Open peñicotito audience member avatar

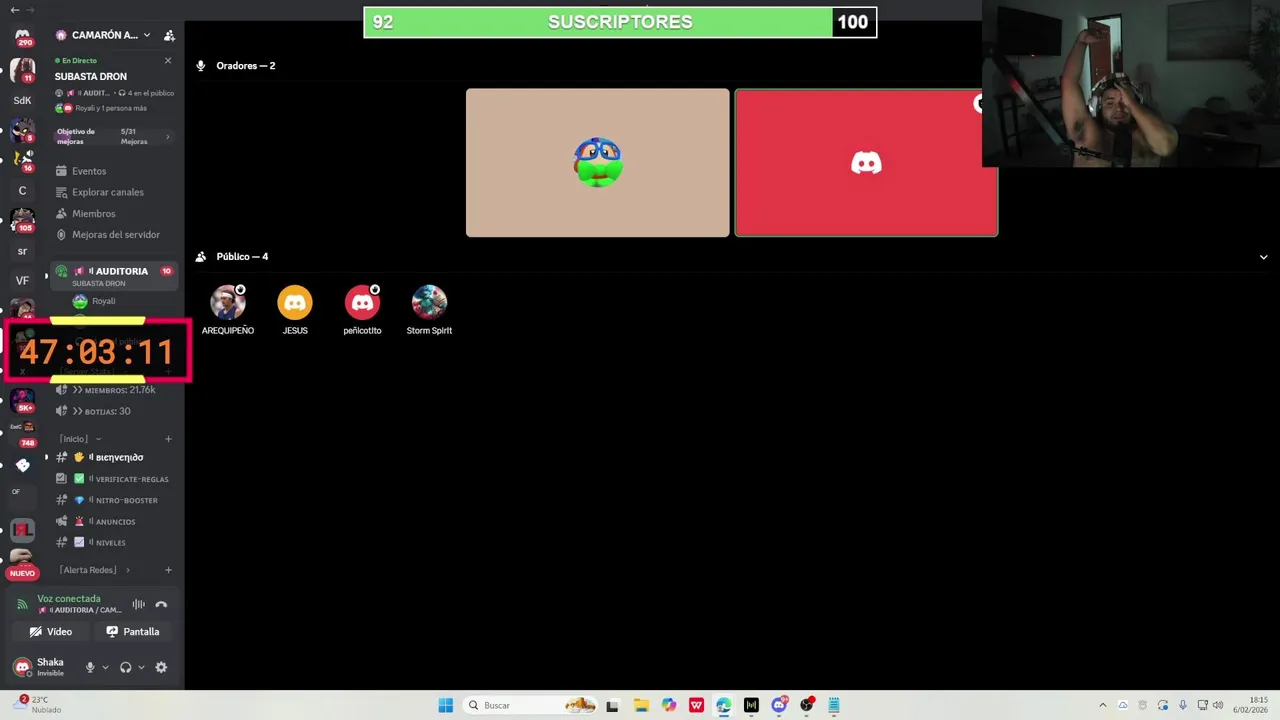[362, 302]
